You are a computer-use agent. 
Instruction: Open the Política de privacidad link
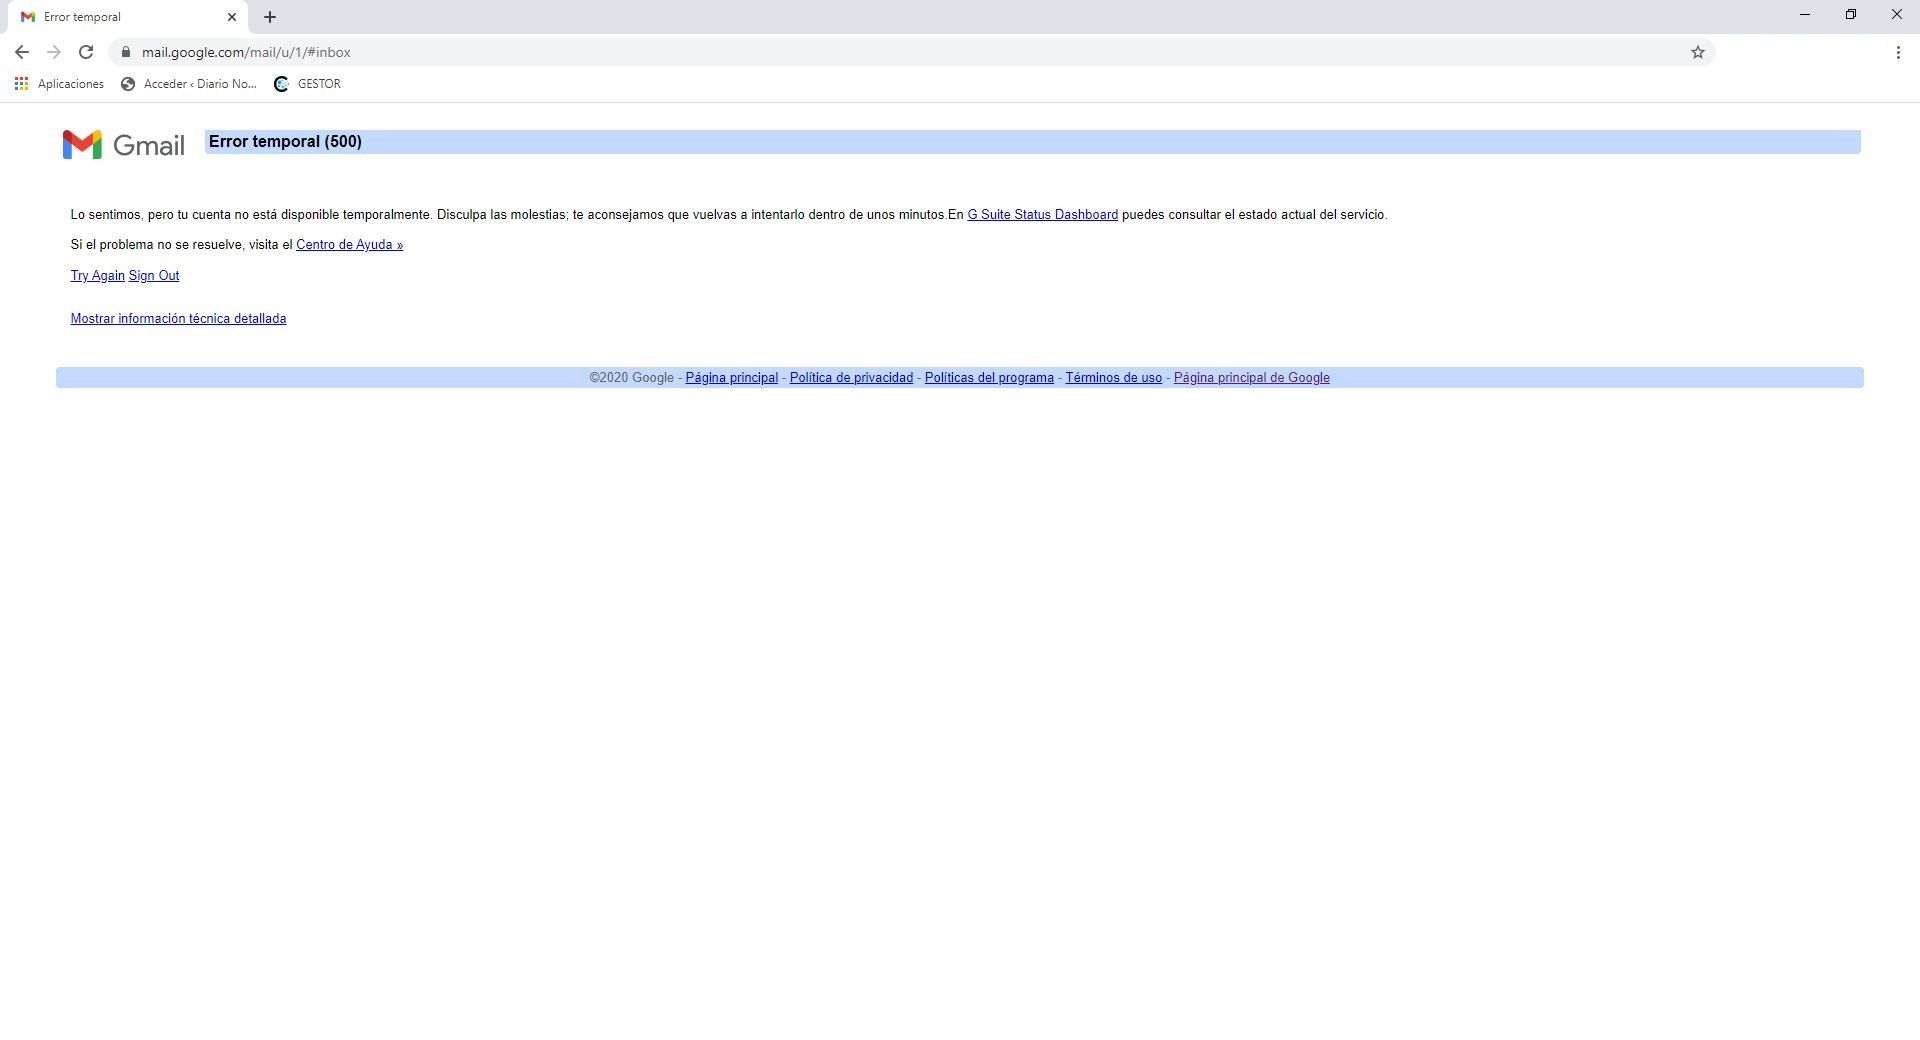click(x=851, y=378)
